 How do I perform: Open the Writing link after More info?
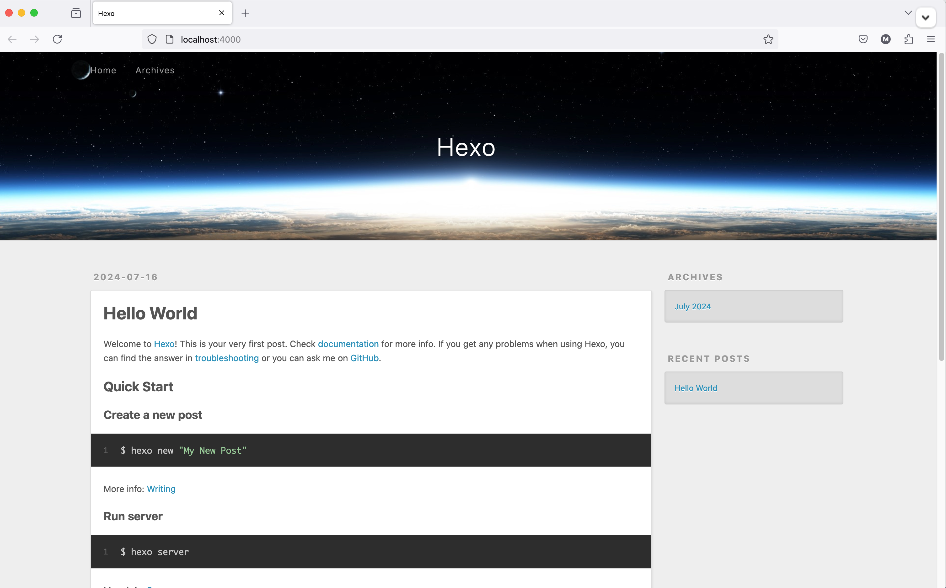pyautogui.click(x=161, y=488)
